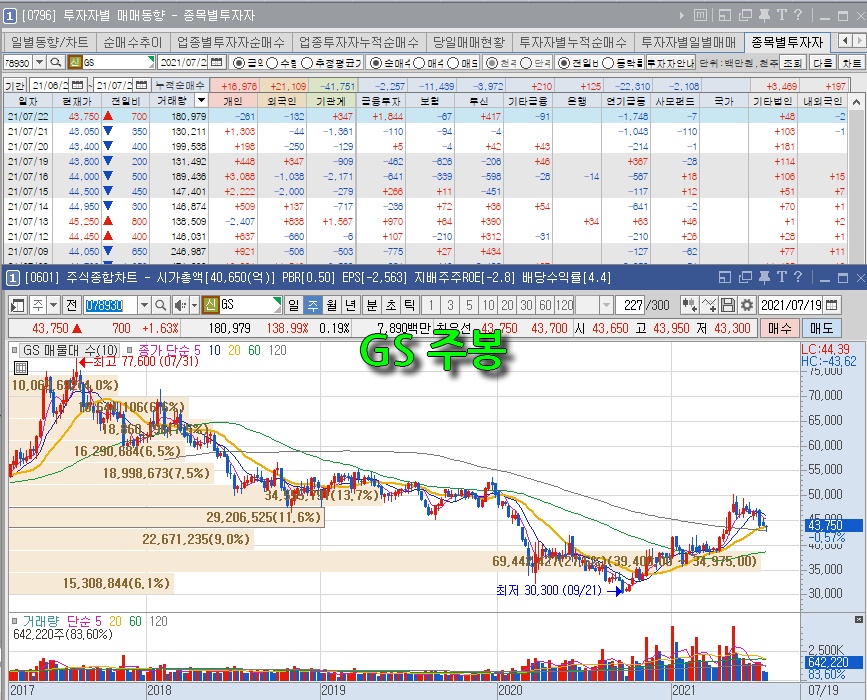867x700 pixels.
Task: Select the 순매수 radio button
Action: (376, 63)
